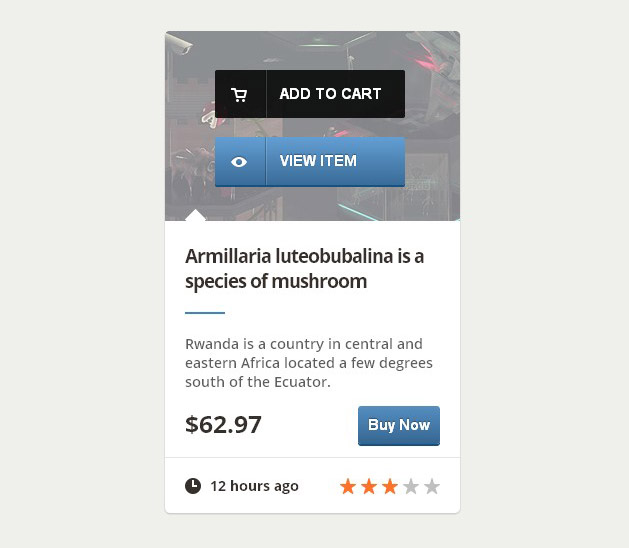
Task: Click the security camera in the product image
Action: tap(181, 44)
